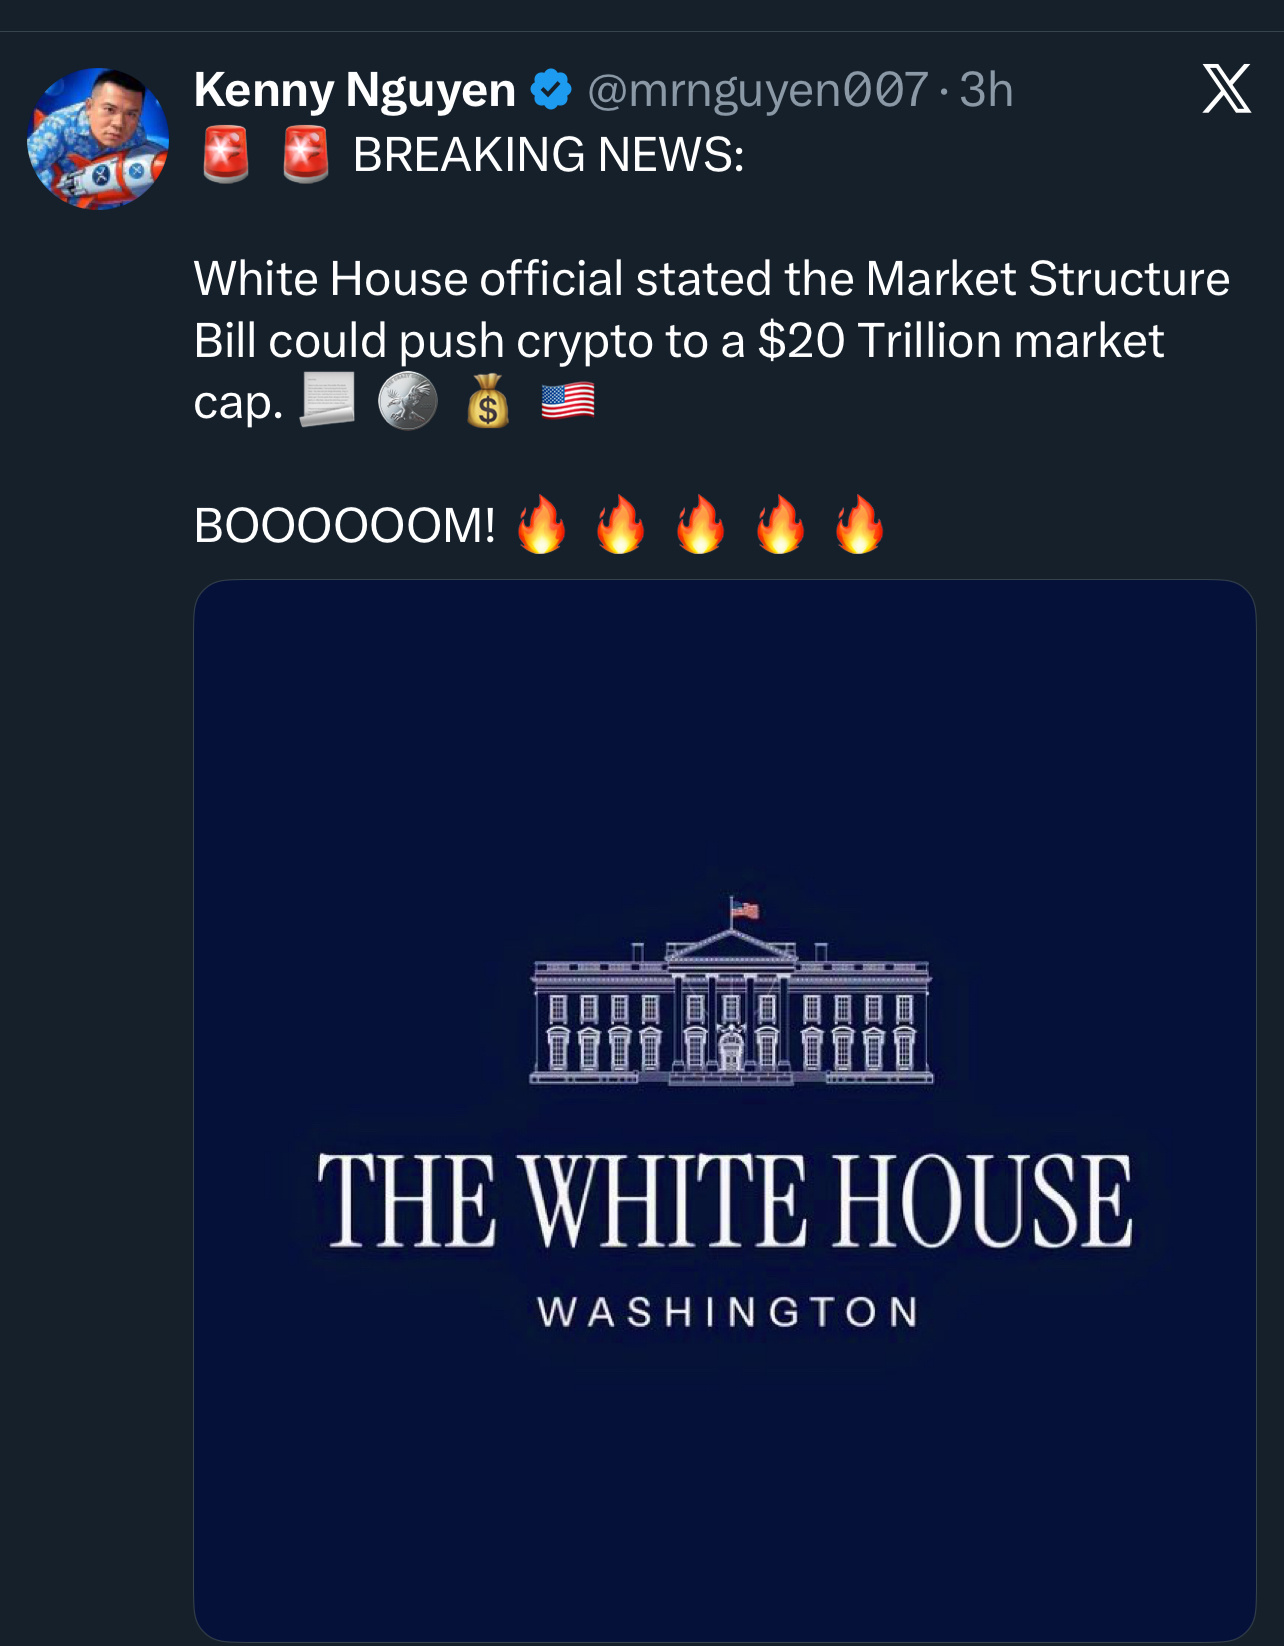
Task: Click the last fire emoji in the row
Action: (x=860, y=525)
